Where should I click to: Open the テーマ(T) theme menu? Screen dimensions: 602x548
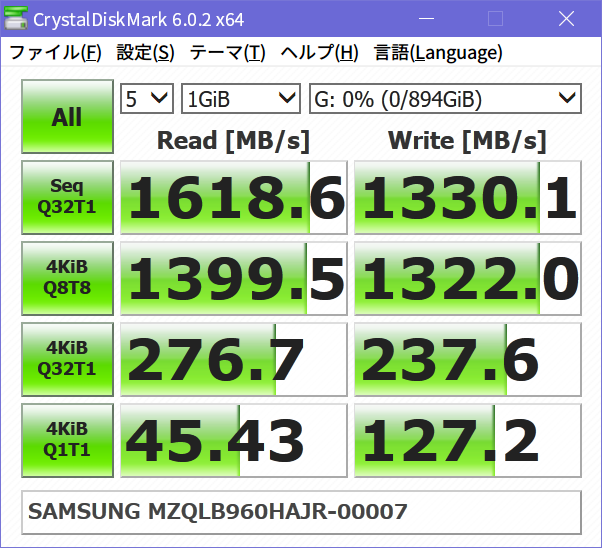(x=227, y=53)
